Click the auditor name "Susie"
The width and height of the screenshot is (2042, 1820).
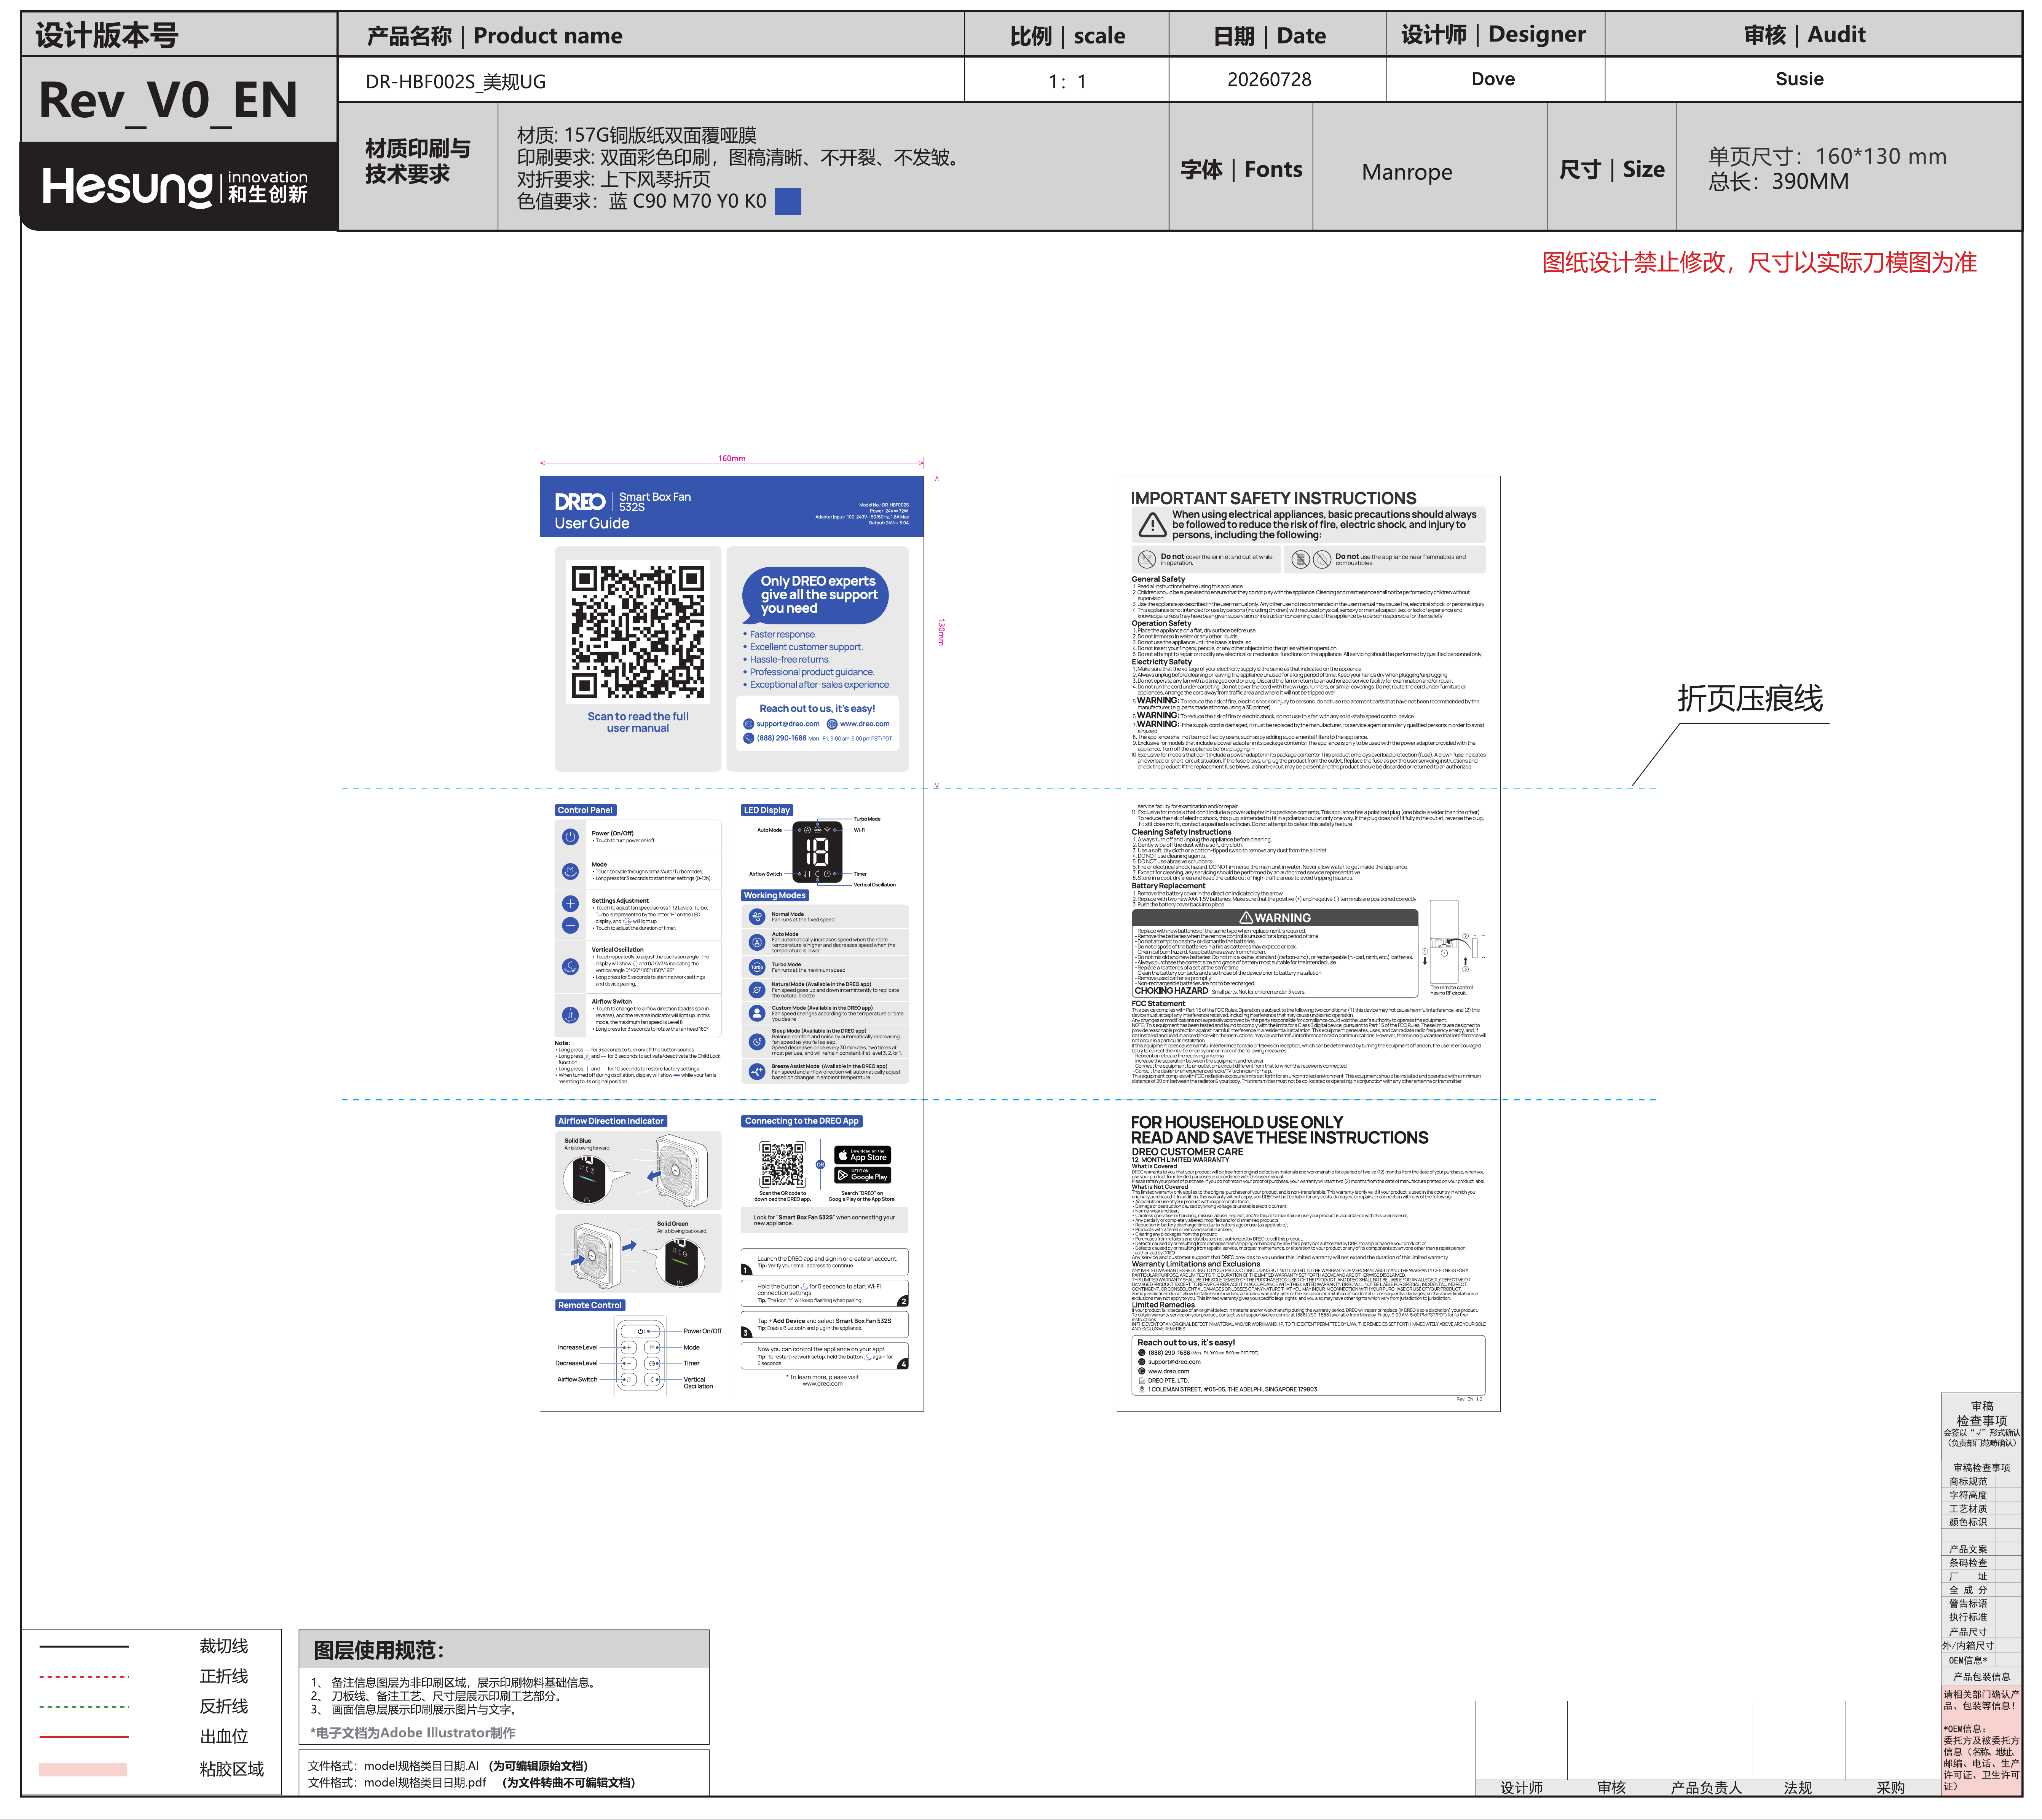(1799, 79)
